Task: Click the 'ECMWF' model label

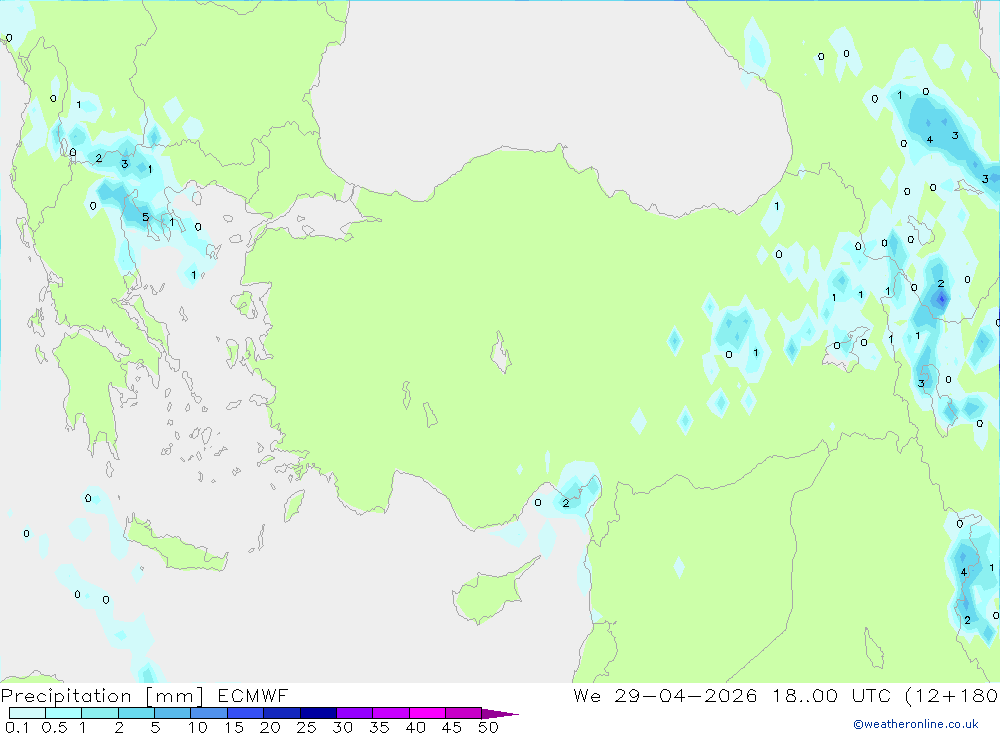Action: [253, 695]
